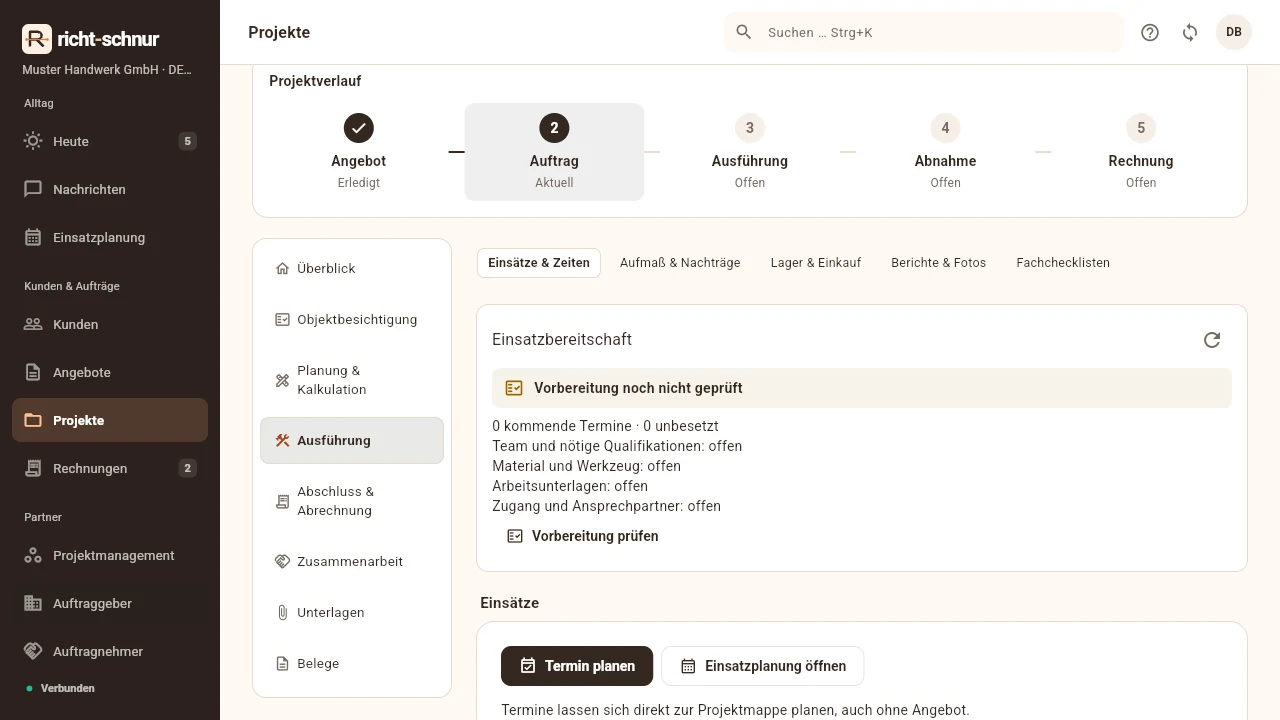Select the Auftrag step in Projektverlauf
This screenshot has width=1280, height=720.
tap(554, 152)
